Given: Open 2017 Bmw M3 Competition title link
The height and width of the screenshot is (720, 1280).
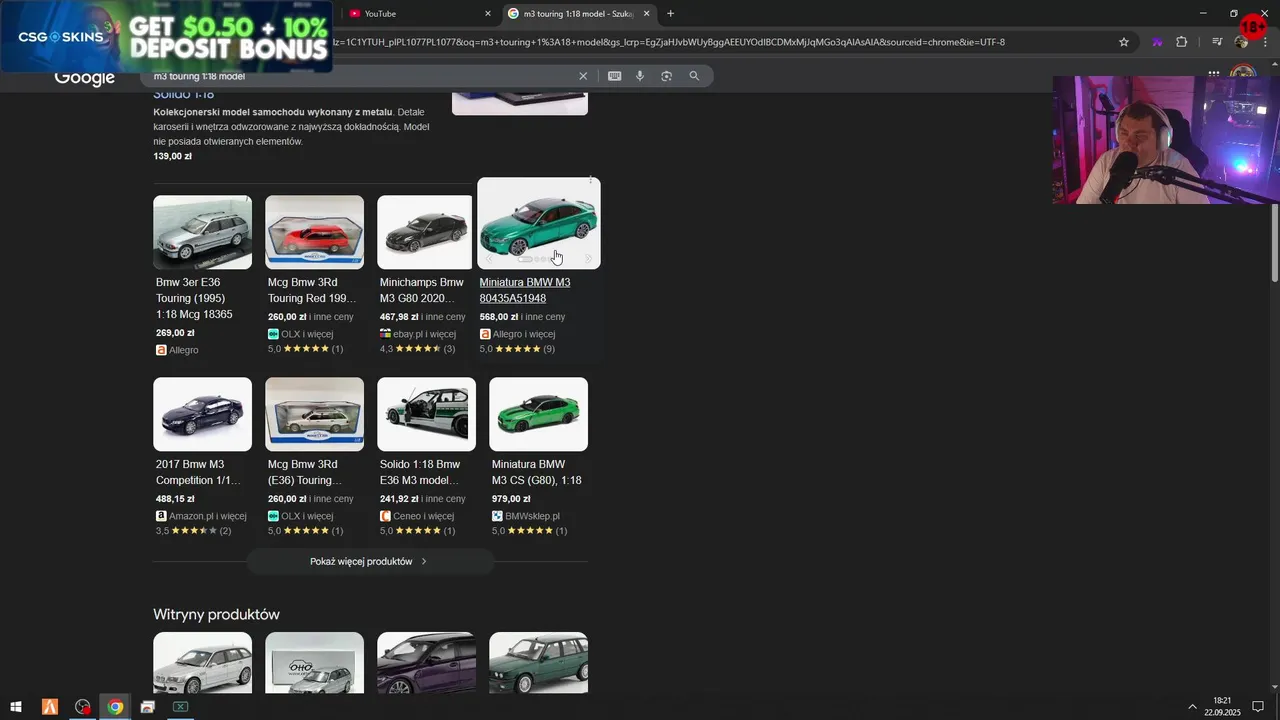Looking at the screenshot, I should [198, 472].
